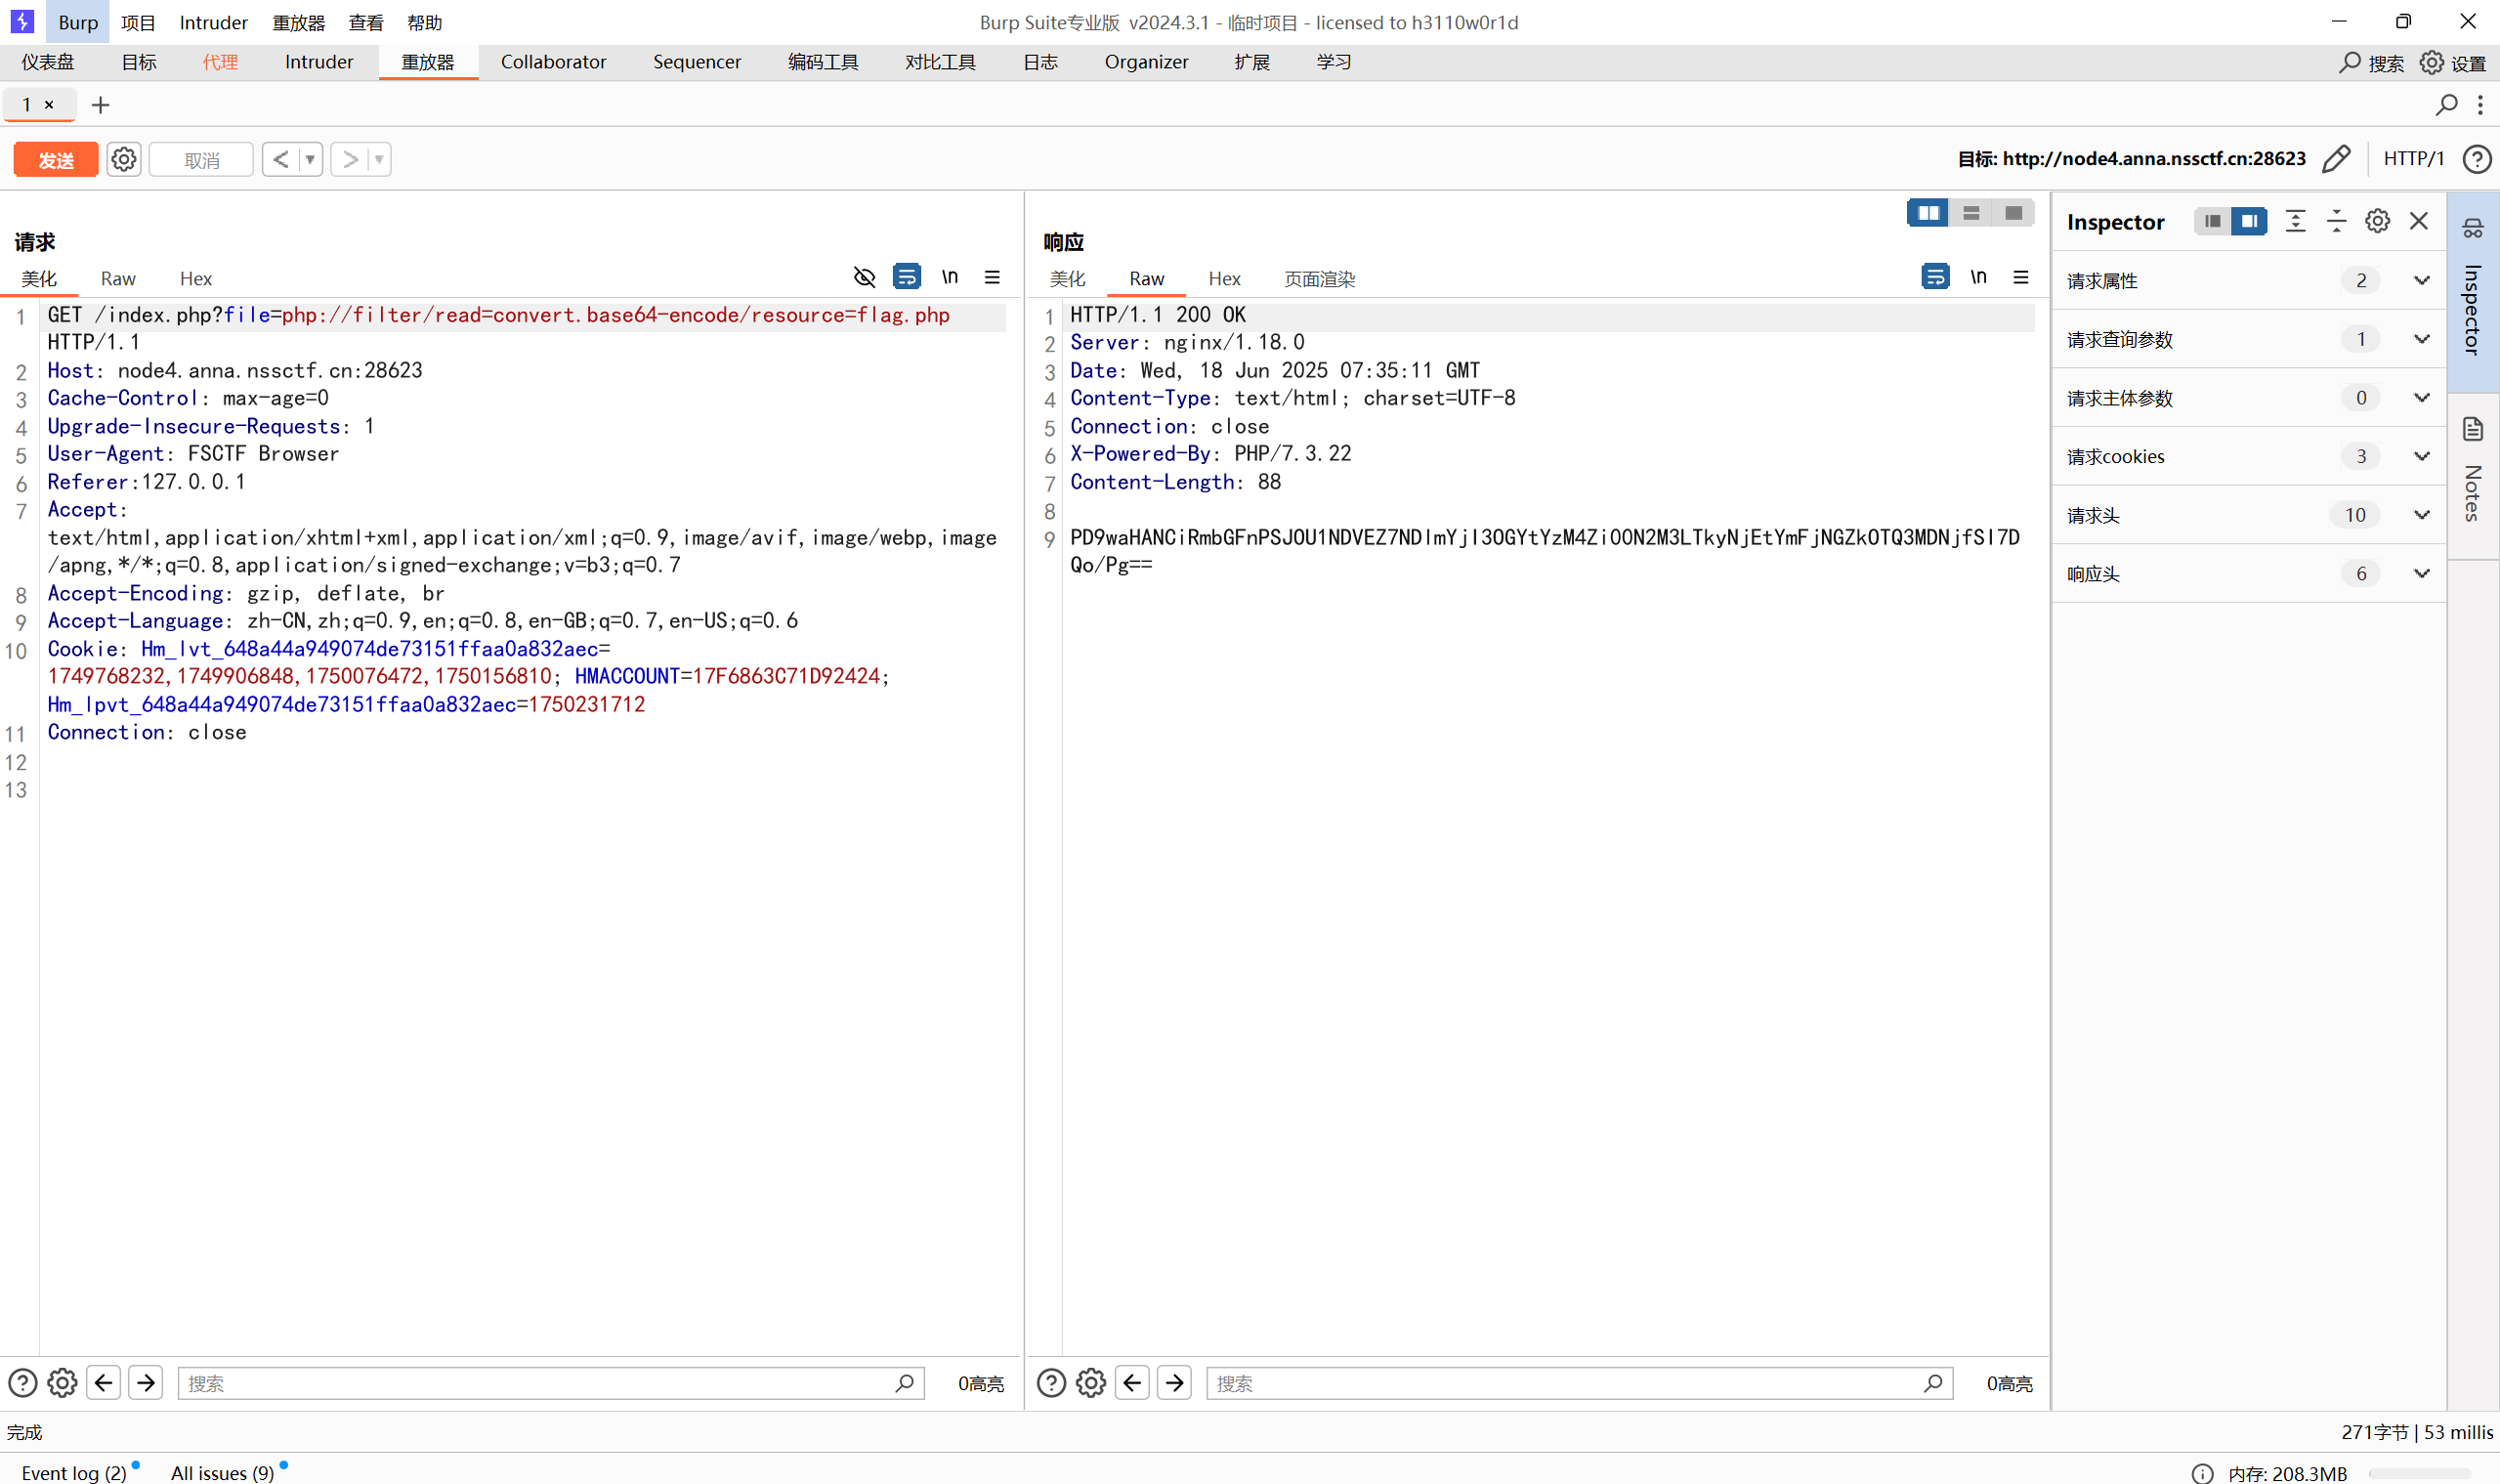Close the Inspector panel
Image resolution: width=2500 pixels, height=1484 pixels.
coord(2418,221)
